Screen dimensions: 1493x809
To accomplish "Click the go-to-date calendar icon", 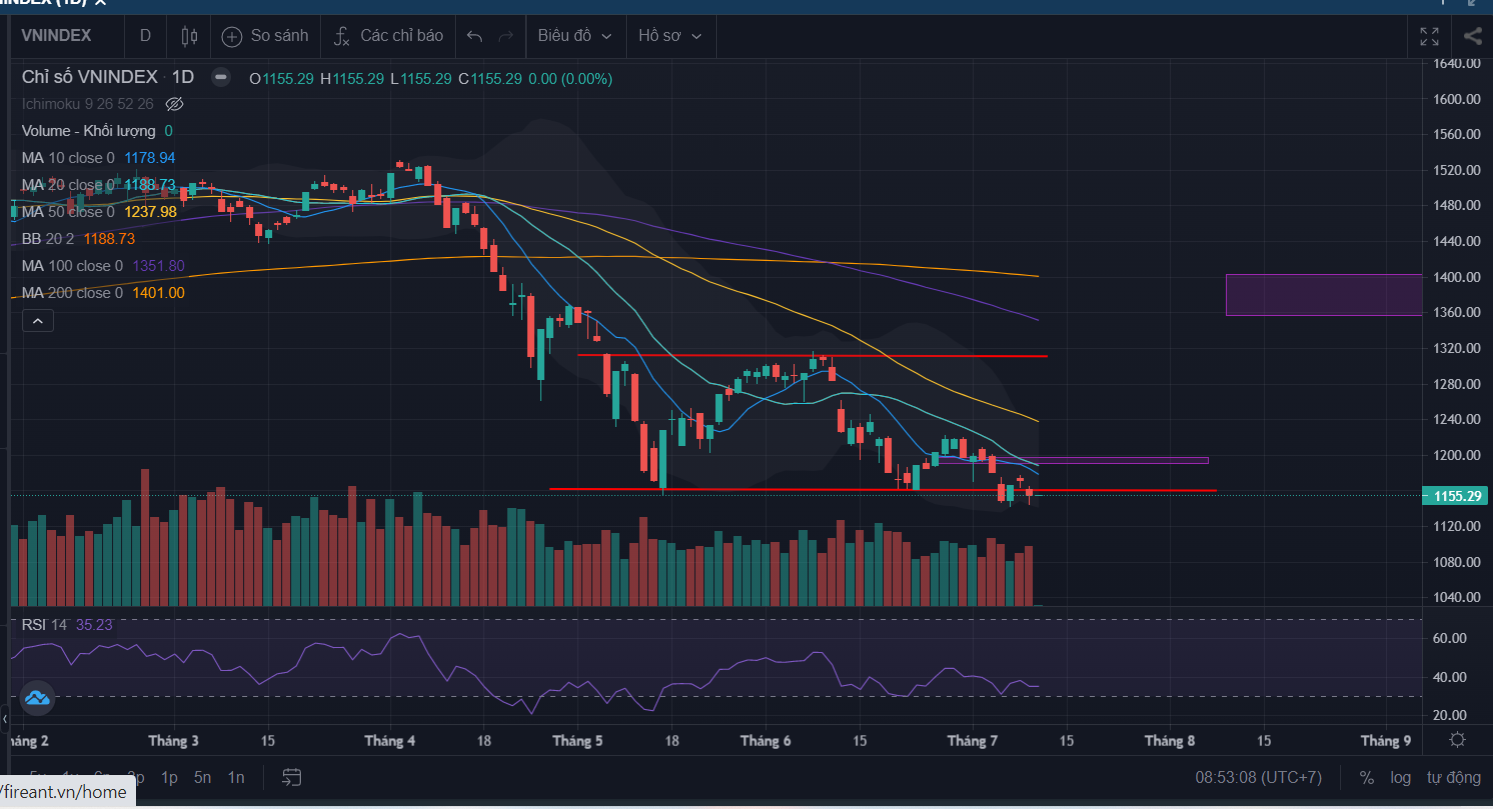I will click(292, 777).
